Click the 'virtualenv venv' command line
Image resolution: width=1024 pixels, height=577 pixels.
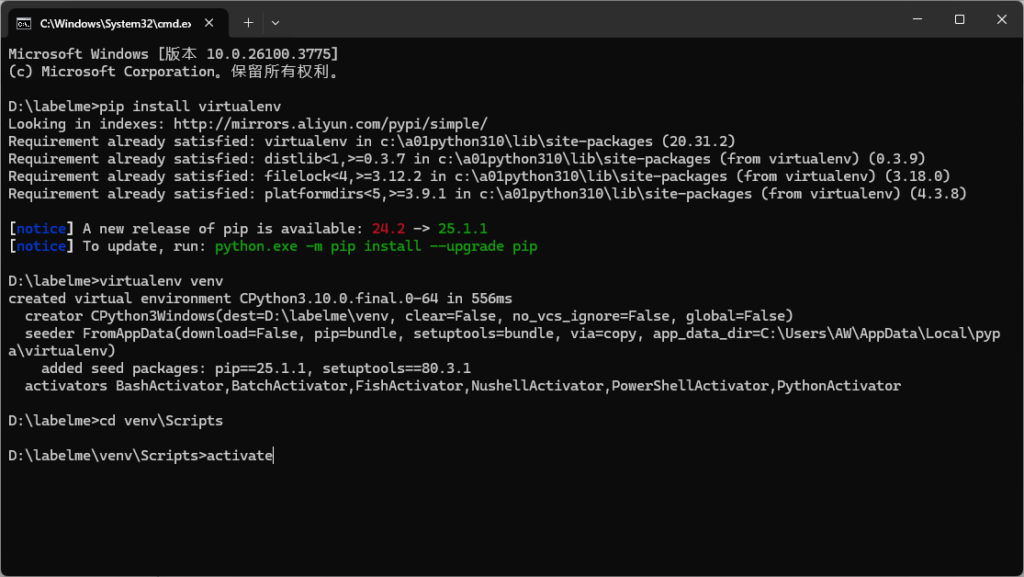[x=116, y=281]
